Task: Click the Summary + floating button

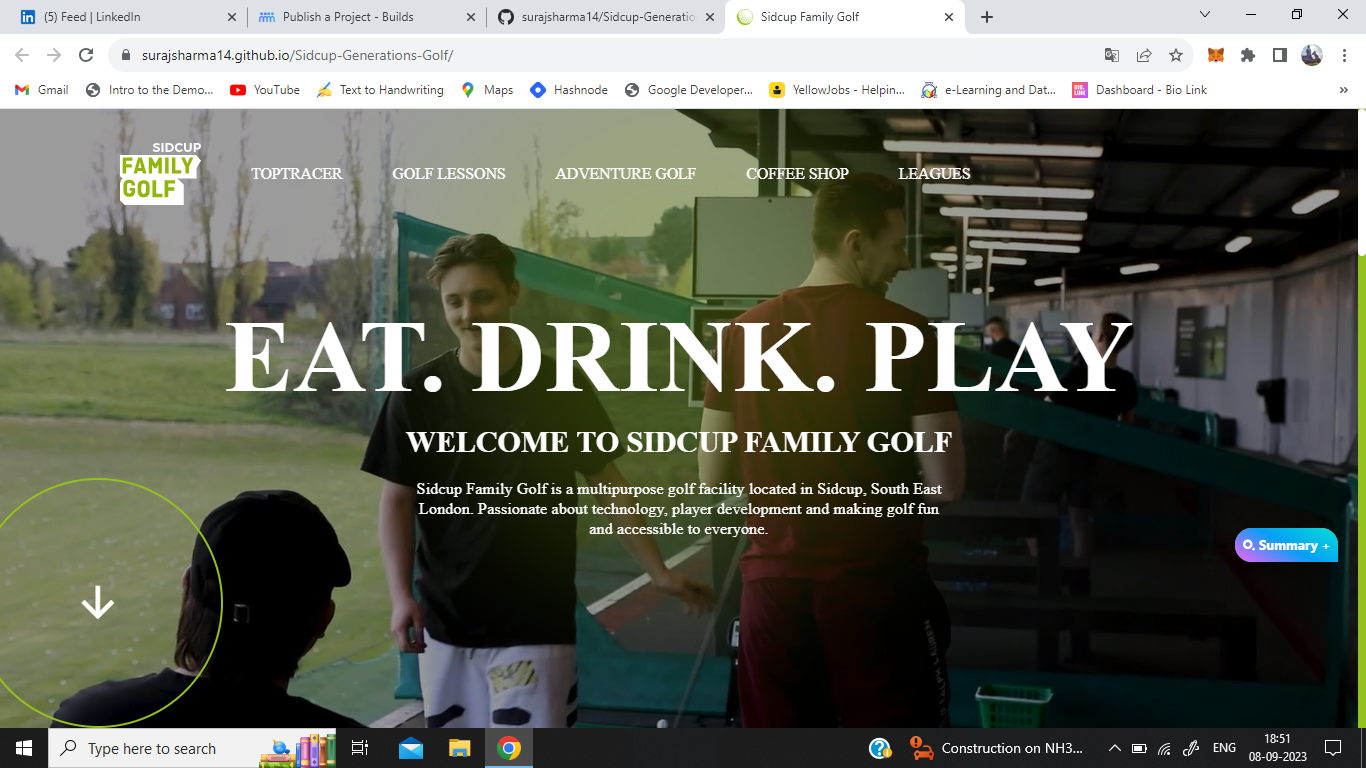Action: 1286,545
